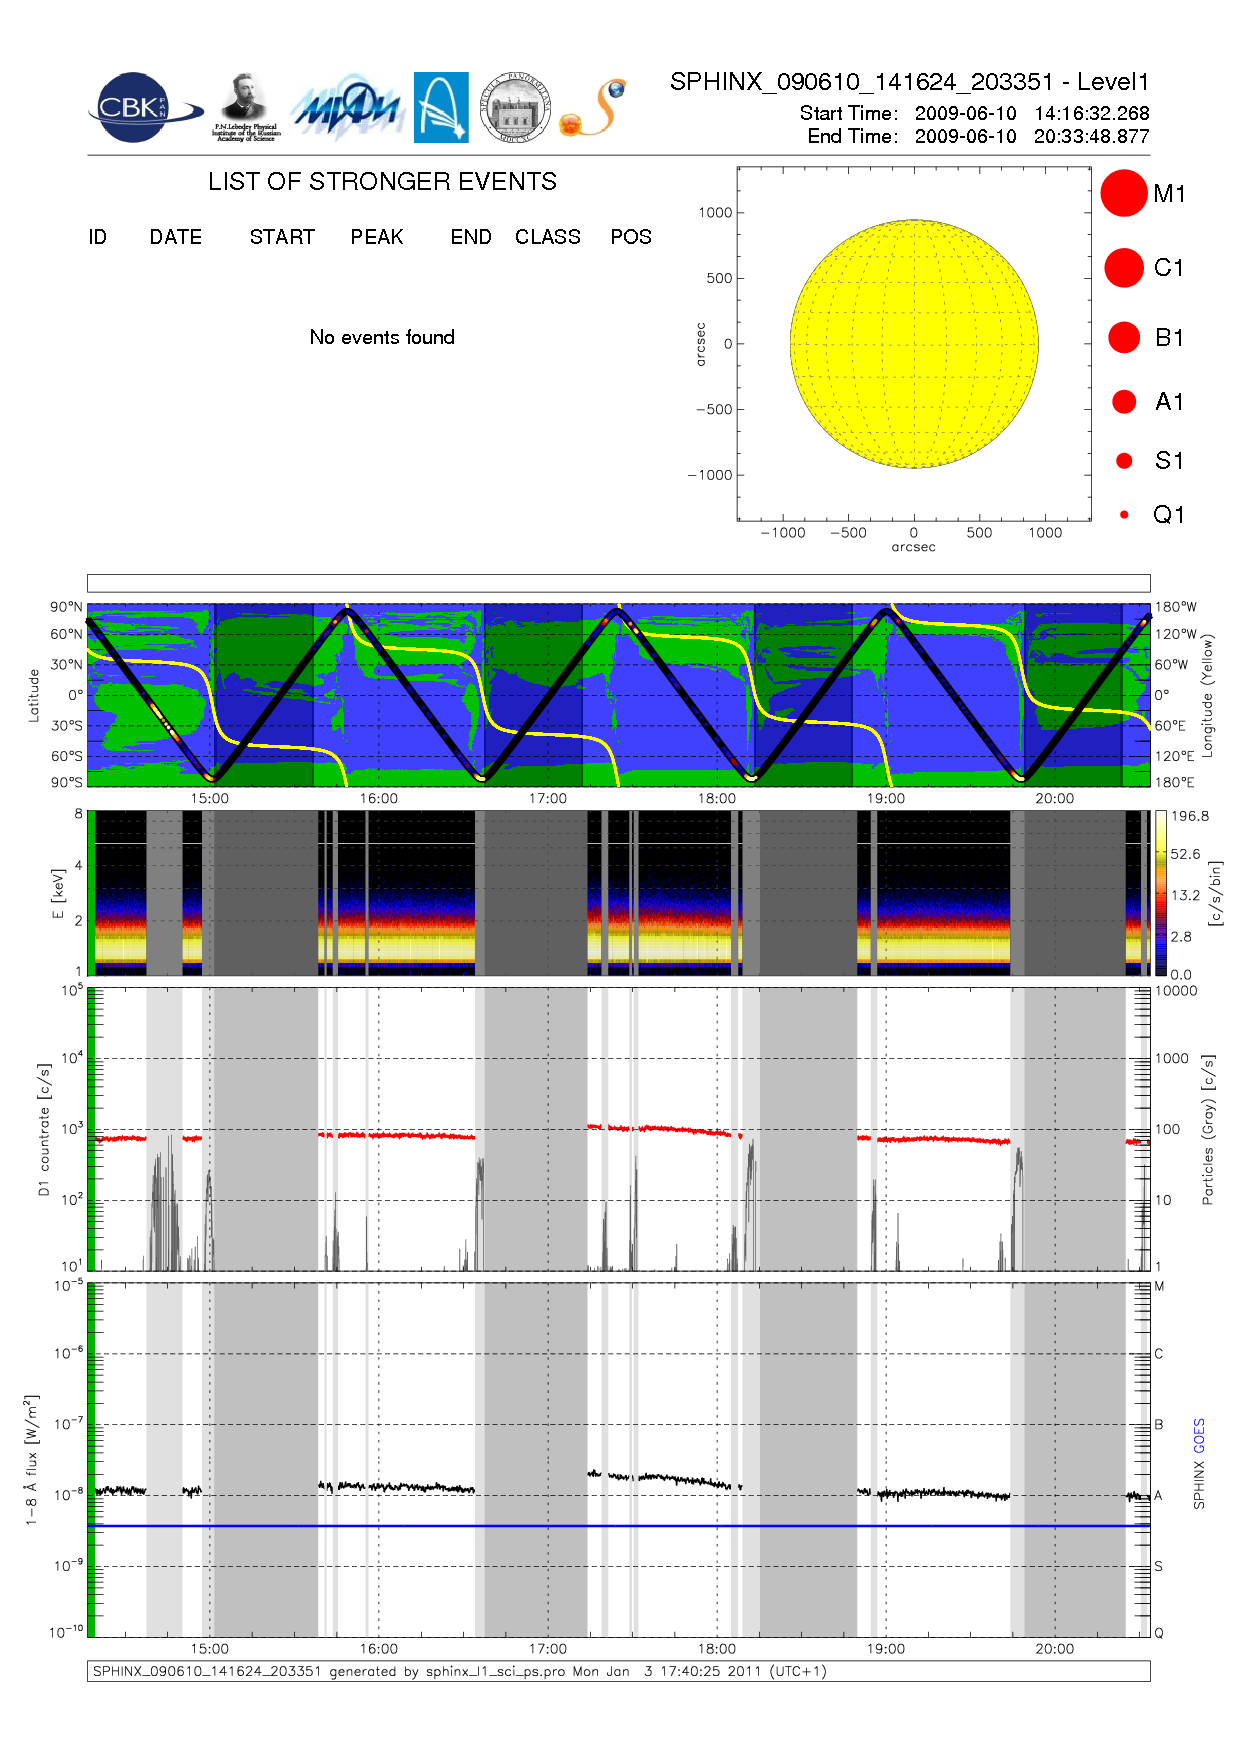
Task: Click the End Time value 20:33:48.877
Action: [x=1091, y=136]
